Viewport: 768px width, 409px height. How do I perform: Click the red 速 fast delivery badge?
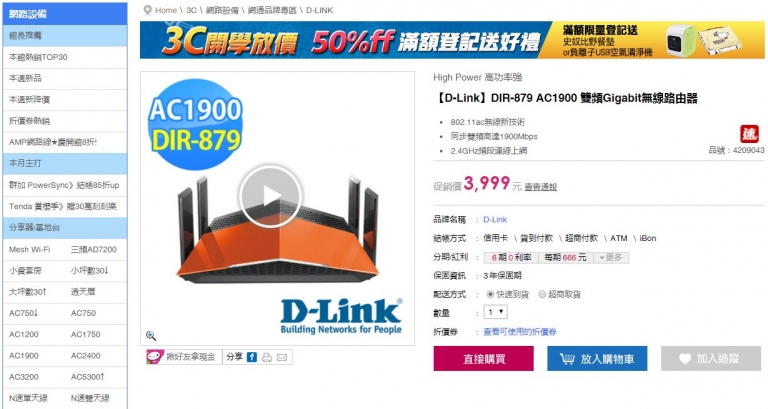(749, 134)
